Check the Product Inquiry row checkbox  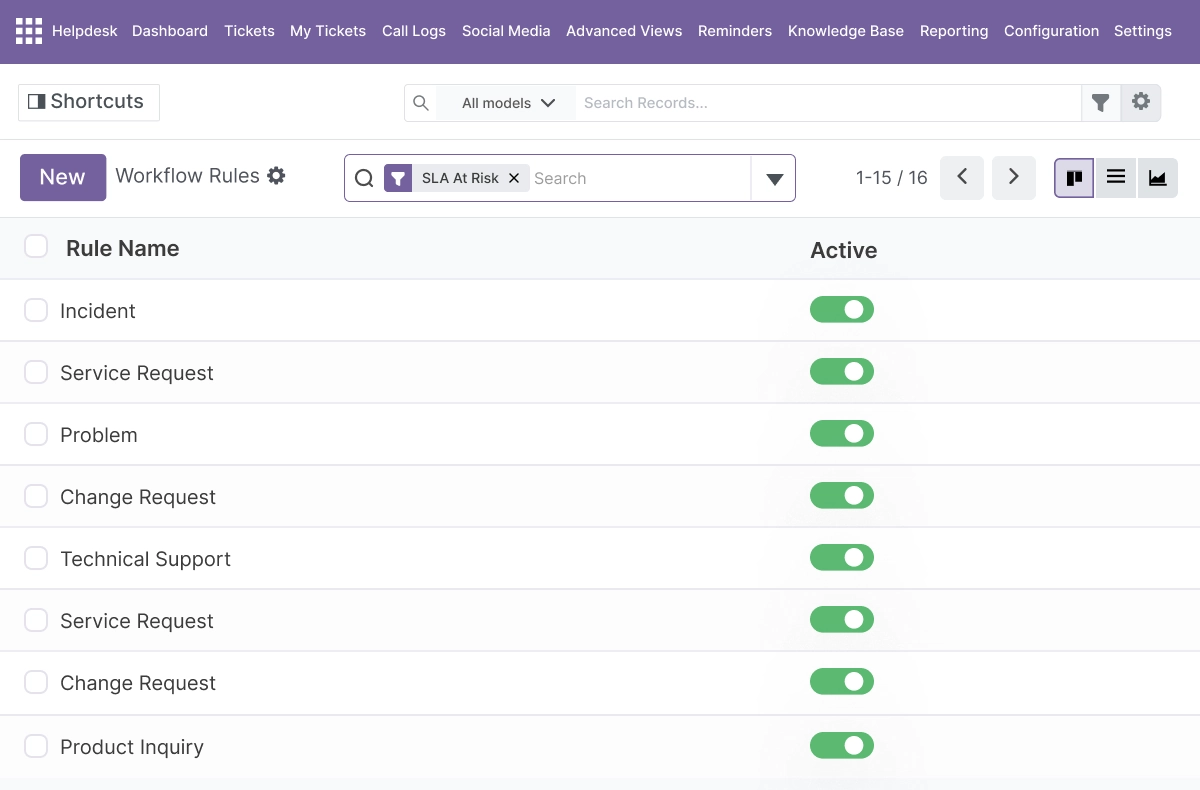tap(36, 746)
